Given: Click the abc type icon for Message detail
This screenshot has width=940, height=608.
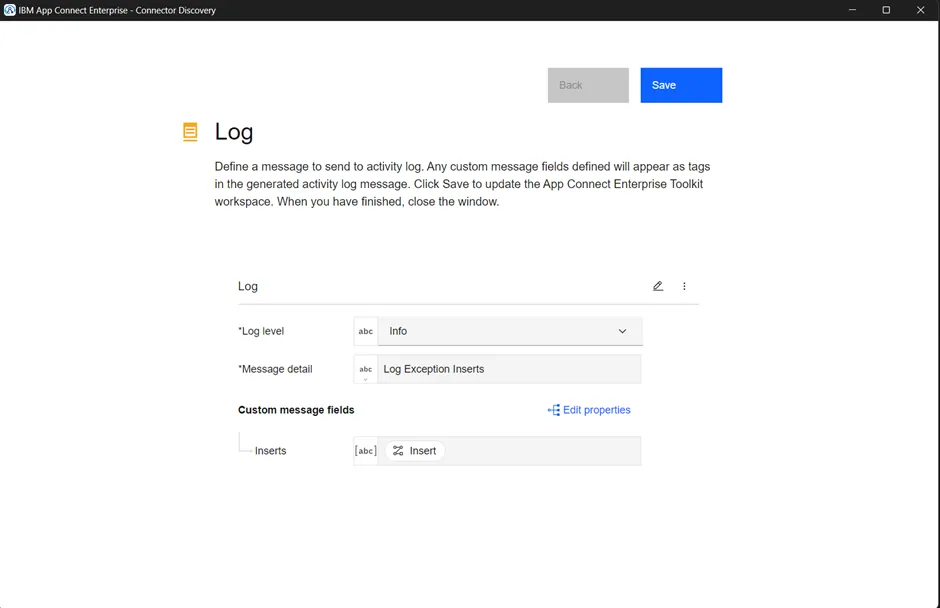Looking at the screenshot, I should [x=366, y=369].
